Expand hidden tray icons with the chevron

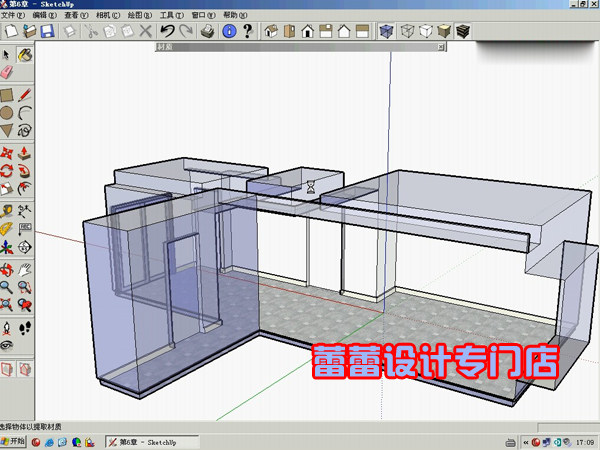tap(526, 443)
